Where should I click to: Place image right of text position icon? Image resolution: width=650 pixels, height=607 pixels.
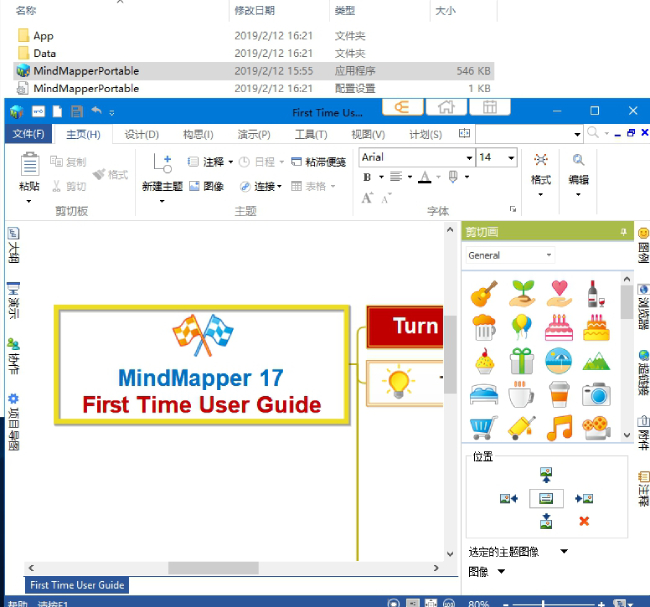point(584,498)
